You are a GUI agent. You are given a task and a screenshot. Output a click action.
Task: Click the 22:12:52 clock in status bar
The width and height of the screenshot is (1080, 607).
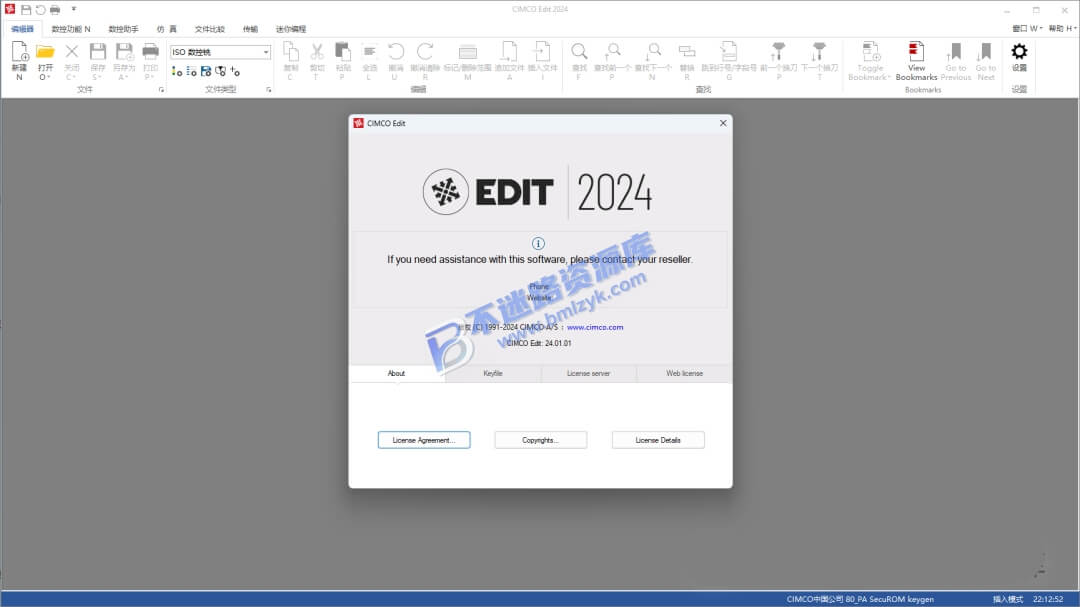pos(1048,599)
